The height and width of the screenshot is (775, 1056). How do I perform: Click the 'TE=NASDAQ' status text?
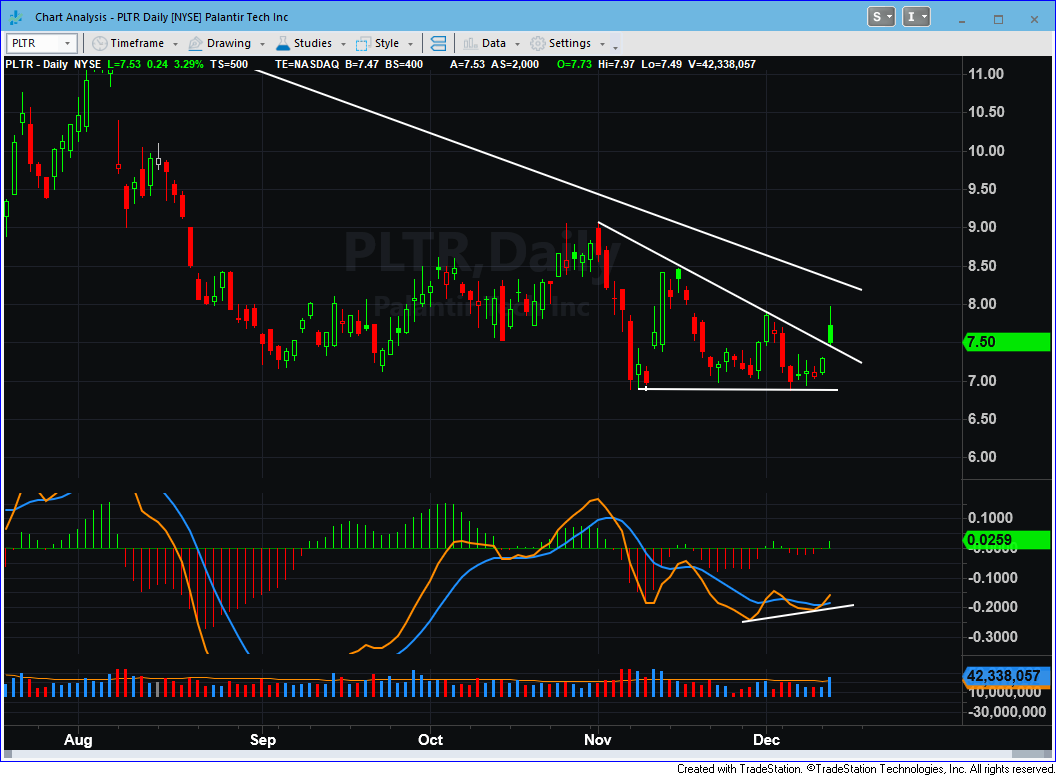(307, 65)
